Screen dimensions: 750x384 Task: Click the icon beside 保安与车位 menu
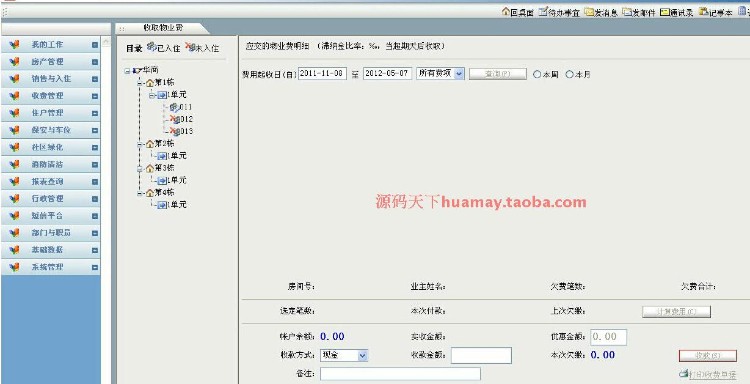[14, 130]
